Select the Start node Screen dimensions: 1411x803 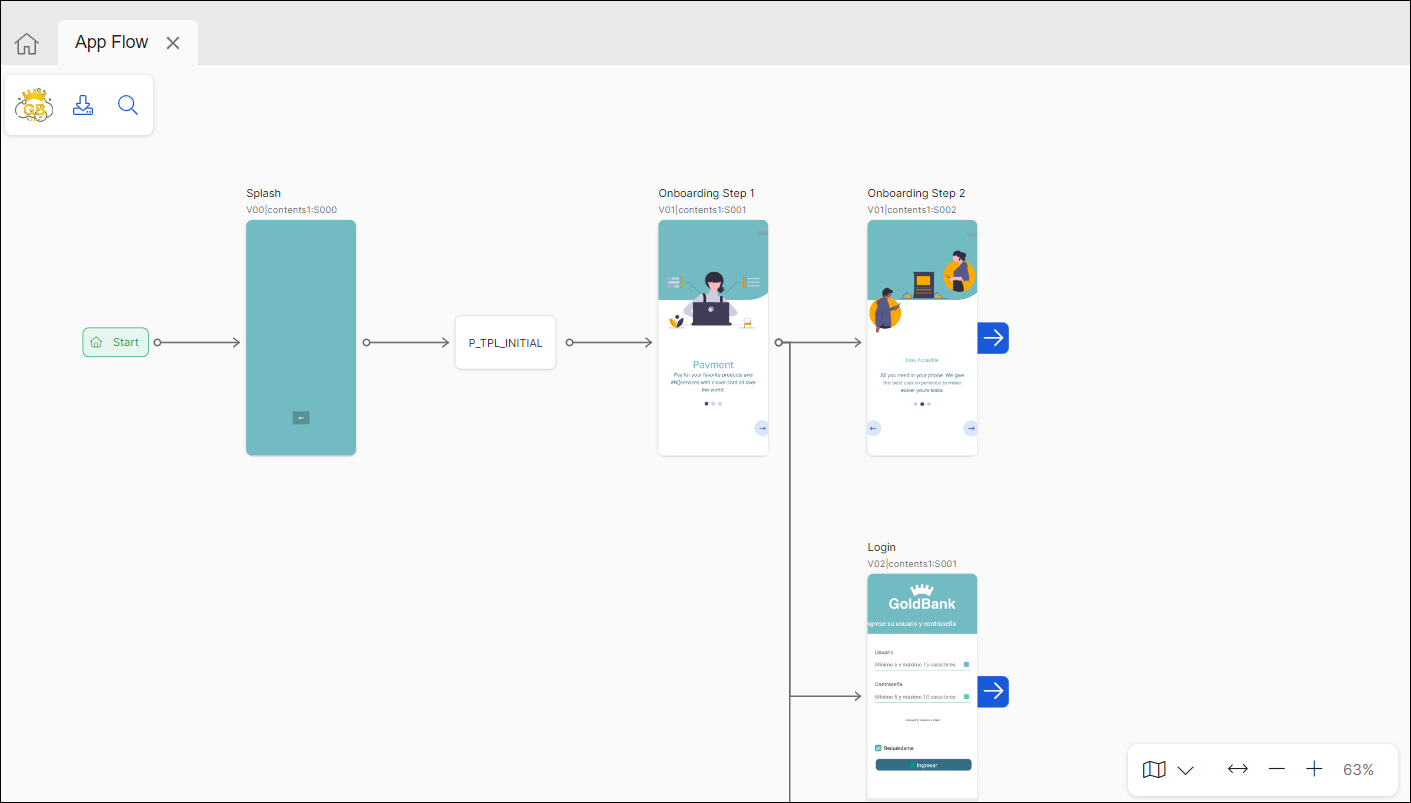coord(116,342)
